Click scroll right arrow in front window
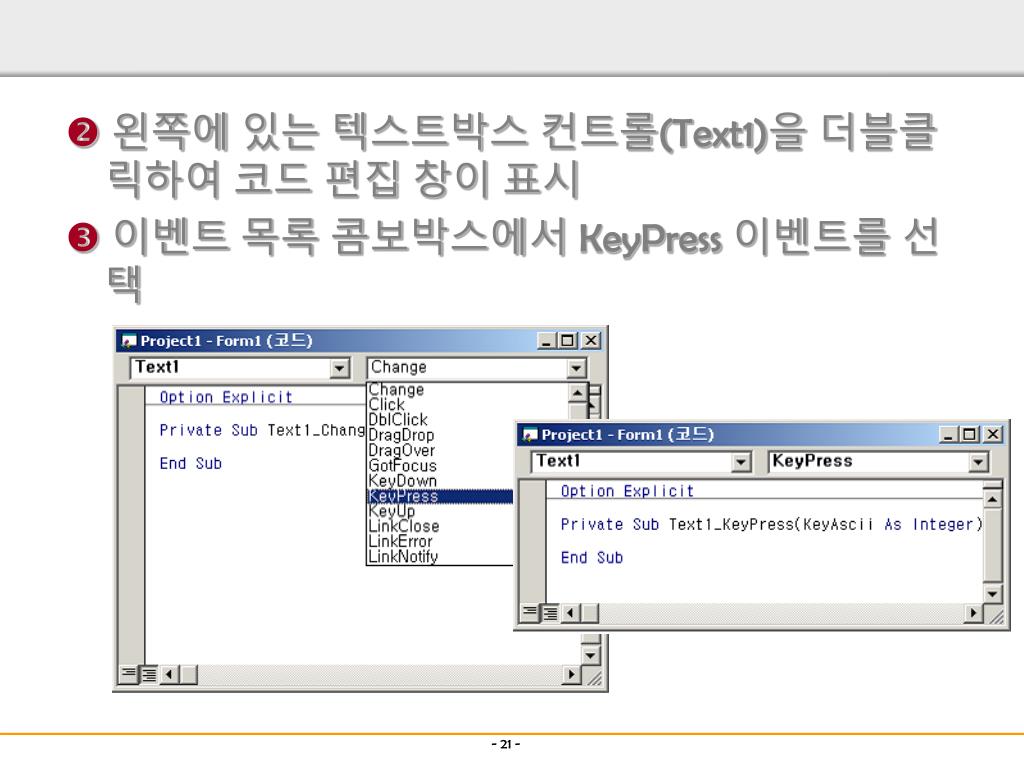 (974, 613)
